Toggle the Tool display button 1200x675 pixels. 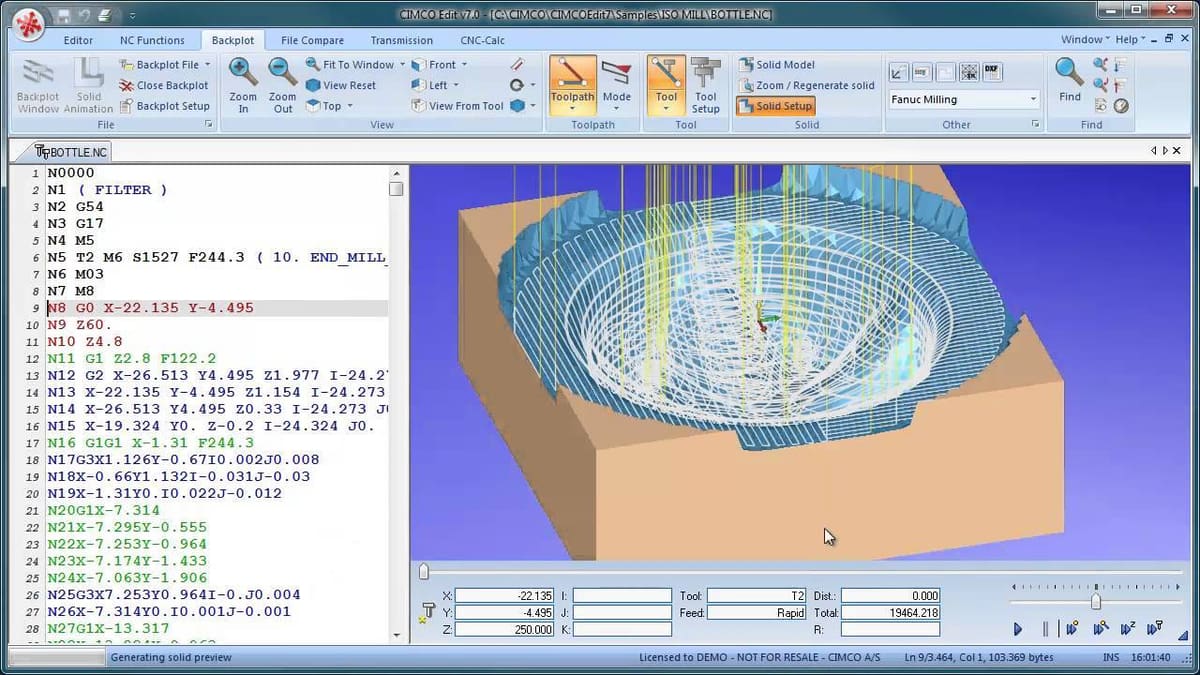[666, 86]
